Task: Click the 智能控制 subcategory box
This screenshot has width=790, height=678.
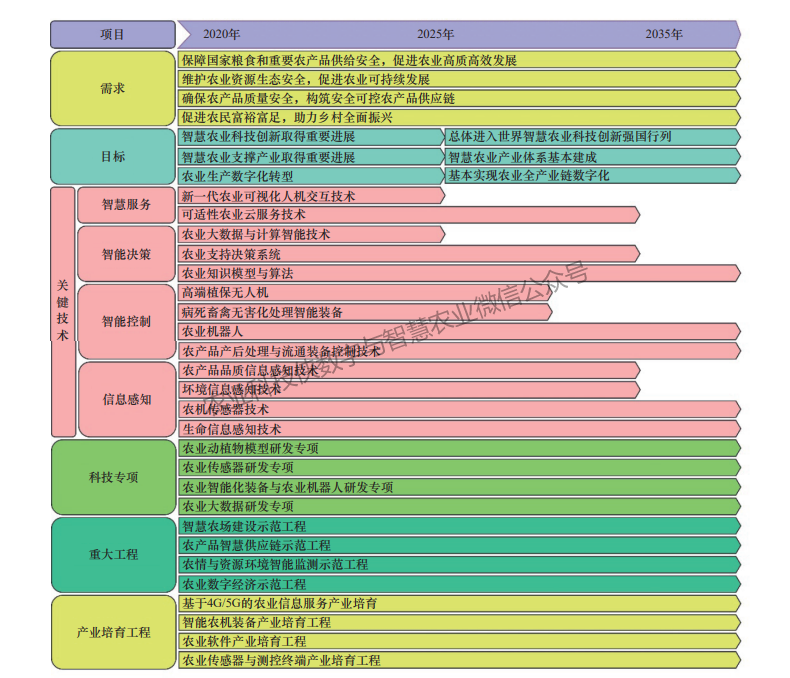Action: (x=126, y=321)
